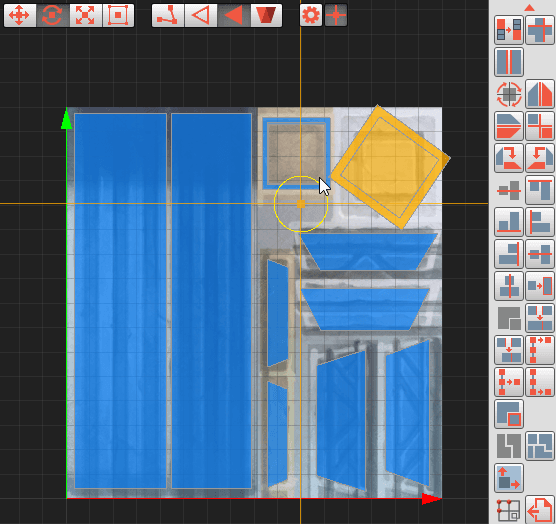Click the mirror horizontally icon
Screen dimensions: 556x524
(x=540, y=94)
